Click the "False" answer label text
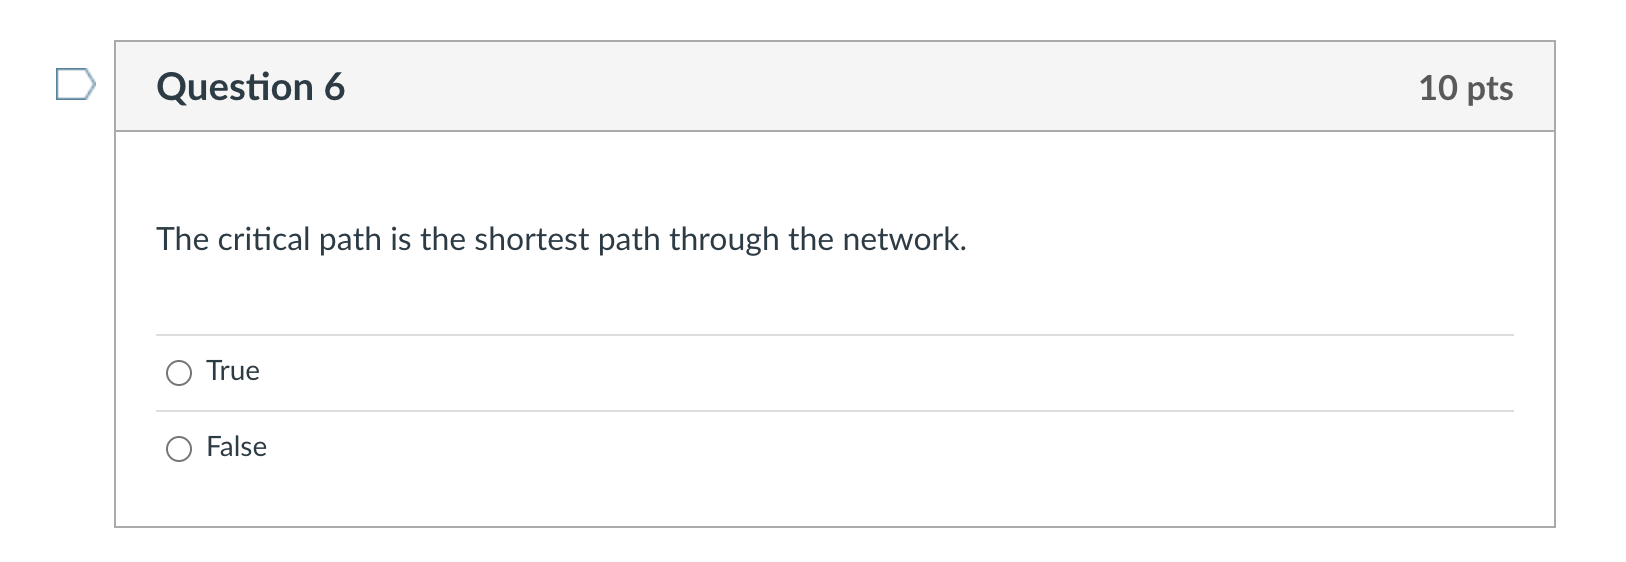This screenshot has width=1626, height=562. click(236, 447)
